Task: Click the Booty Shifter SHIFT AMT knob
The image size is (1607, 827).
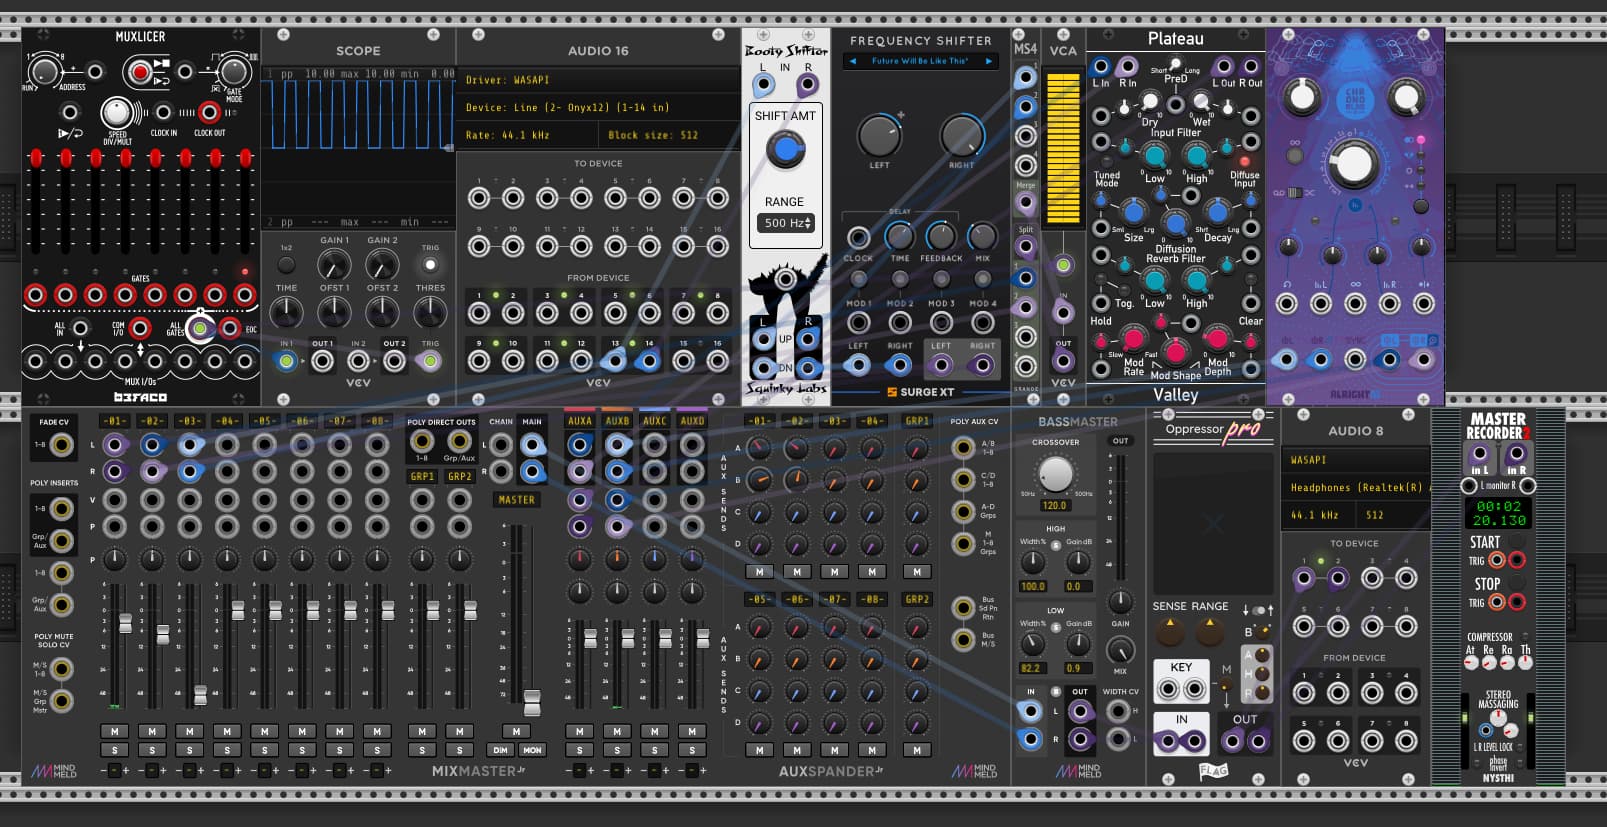Action: (x=785, y=150)
